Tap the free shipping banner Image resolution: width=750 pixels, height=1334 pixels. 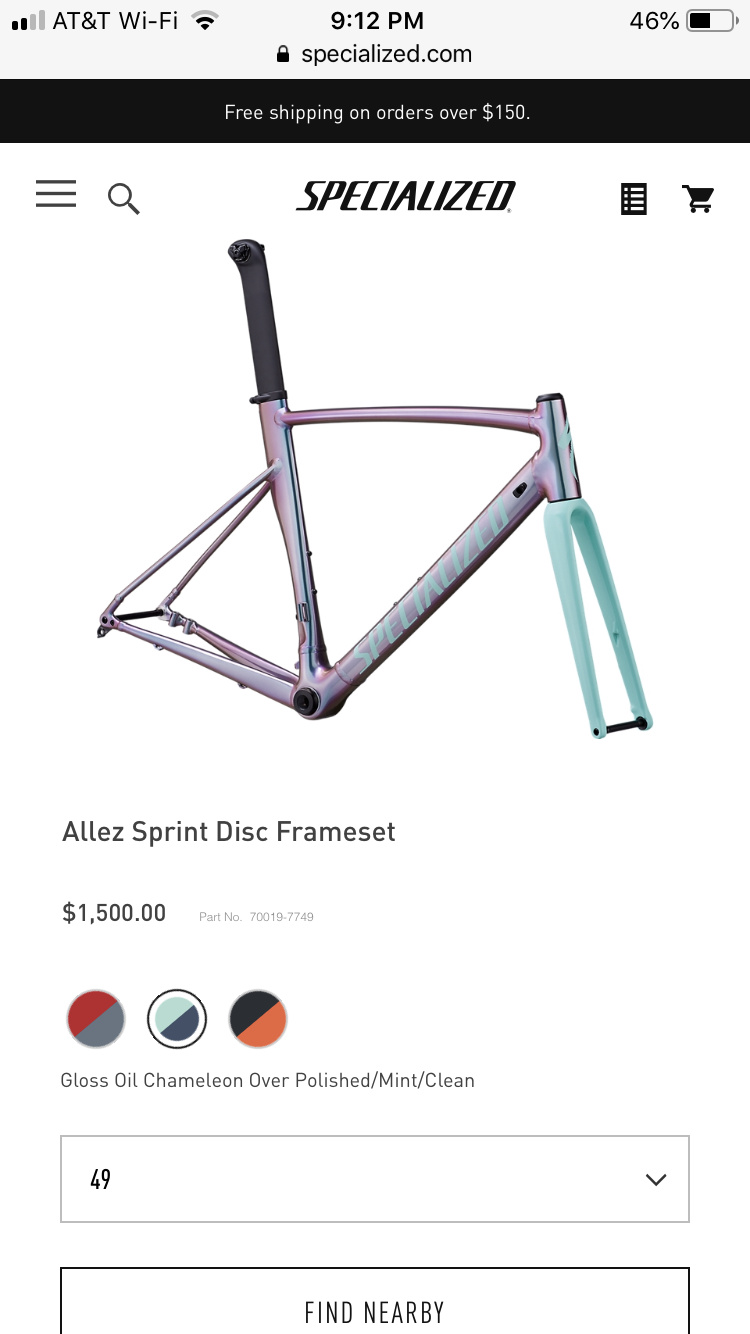tap(375, 112)
